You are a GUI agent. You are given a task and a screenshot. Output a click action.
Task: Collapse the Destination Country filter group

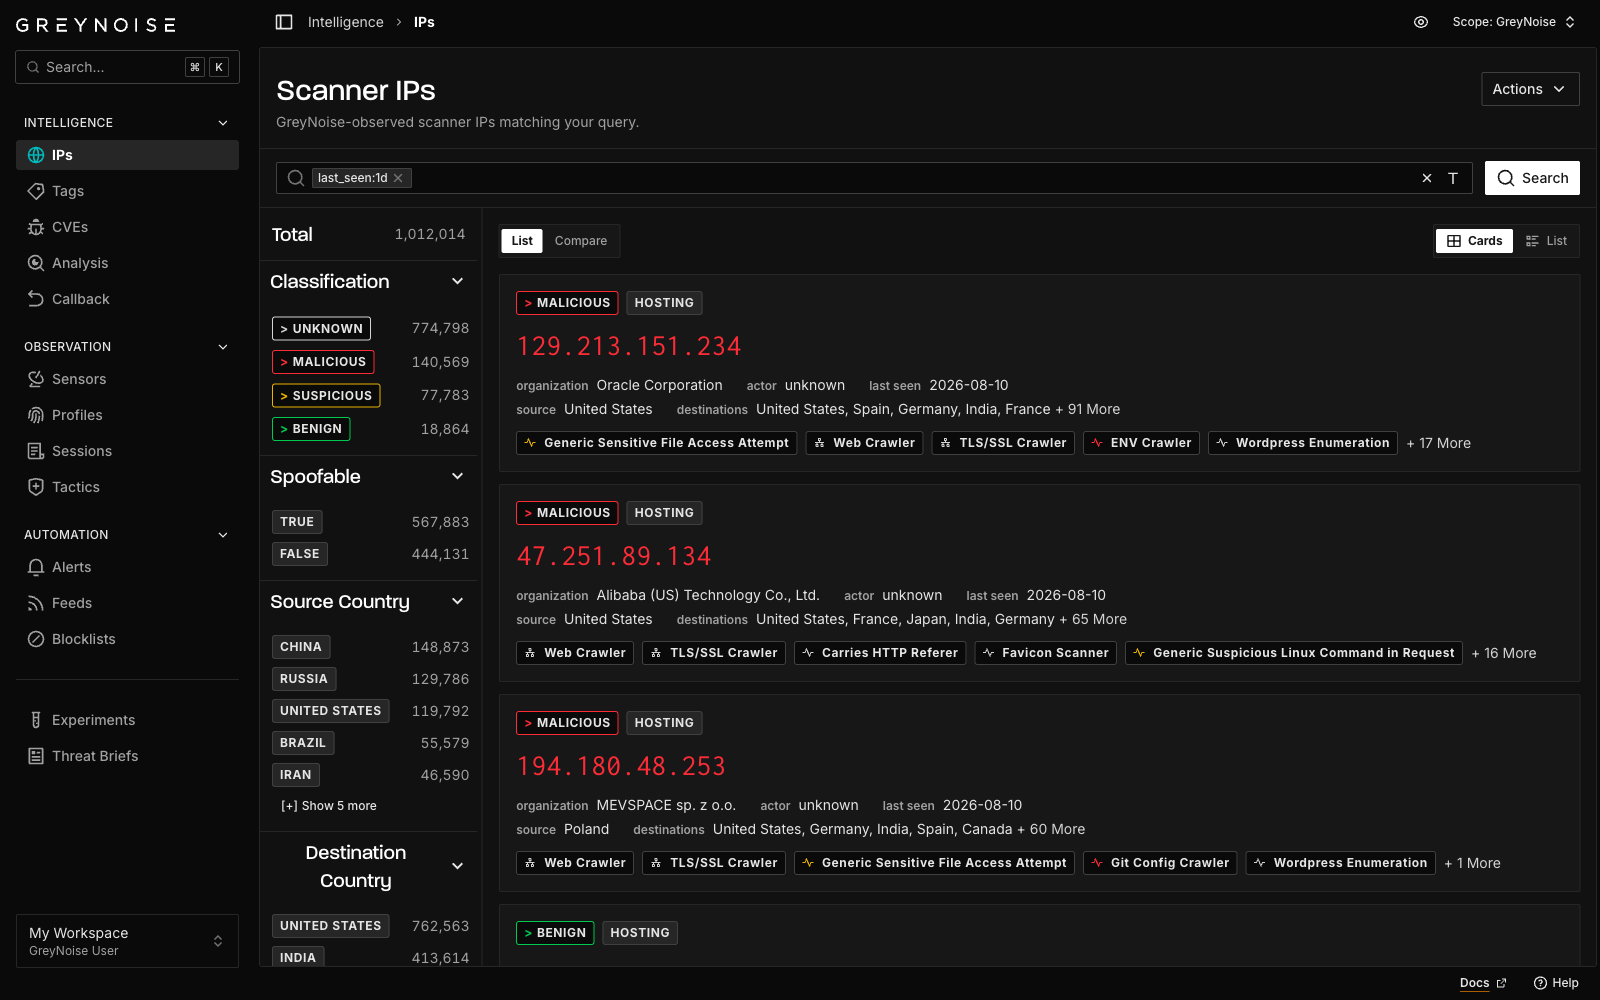pos(458,866)
